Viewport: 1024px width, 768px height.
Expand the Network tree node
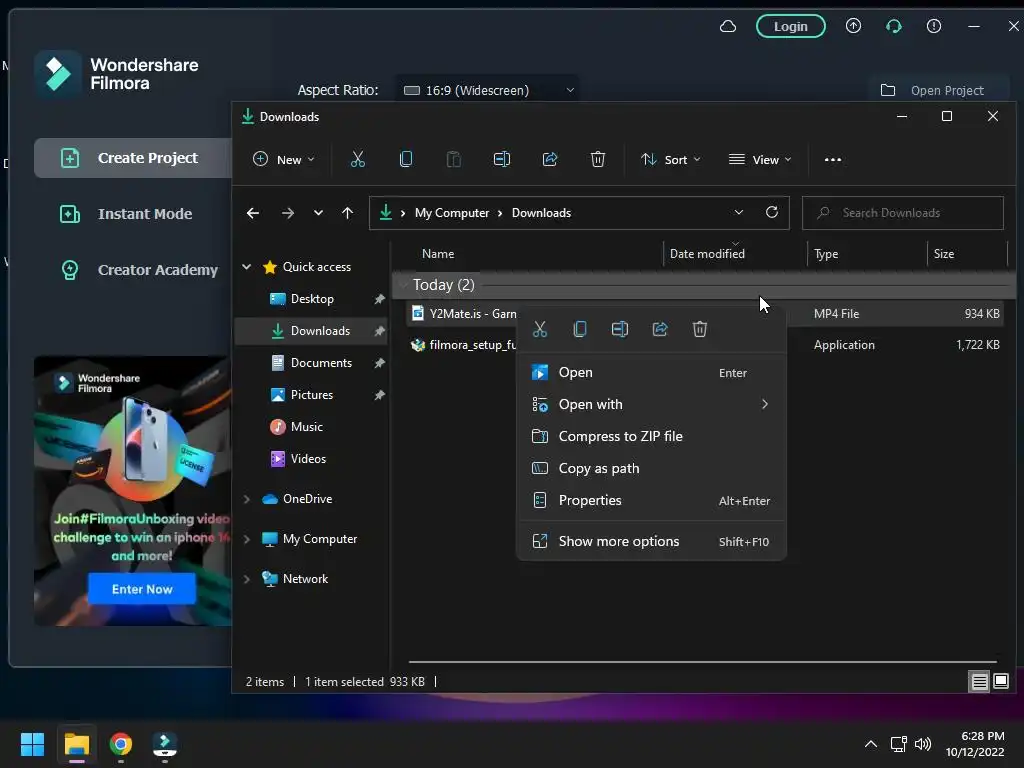coord(247,579)
